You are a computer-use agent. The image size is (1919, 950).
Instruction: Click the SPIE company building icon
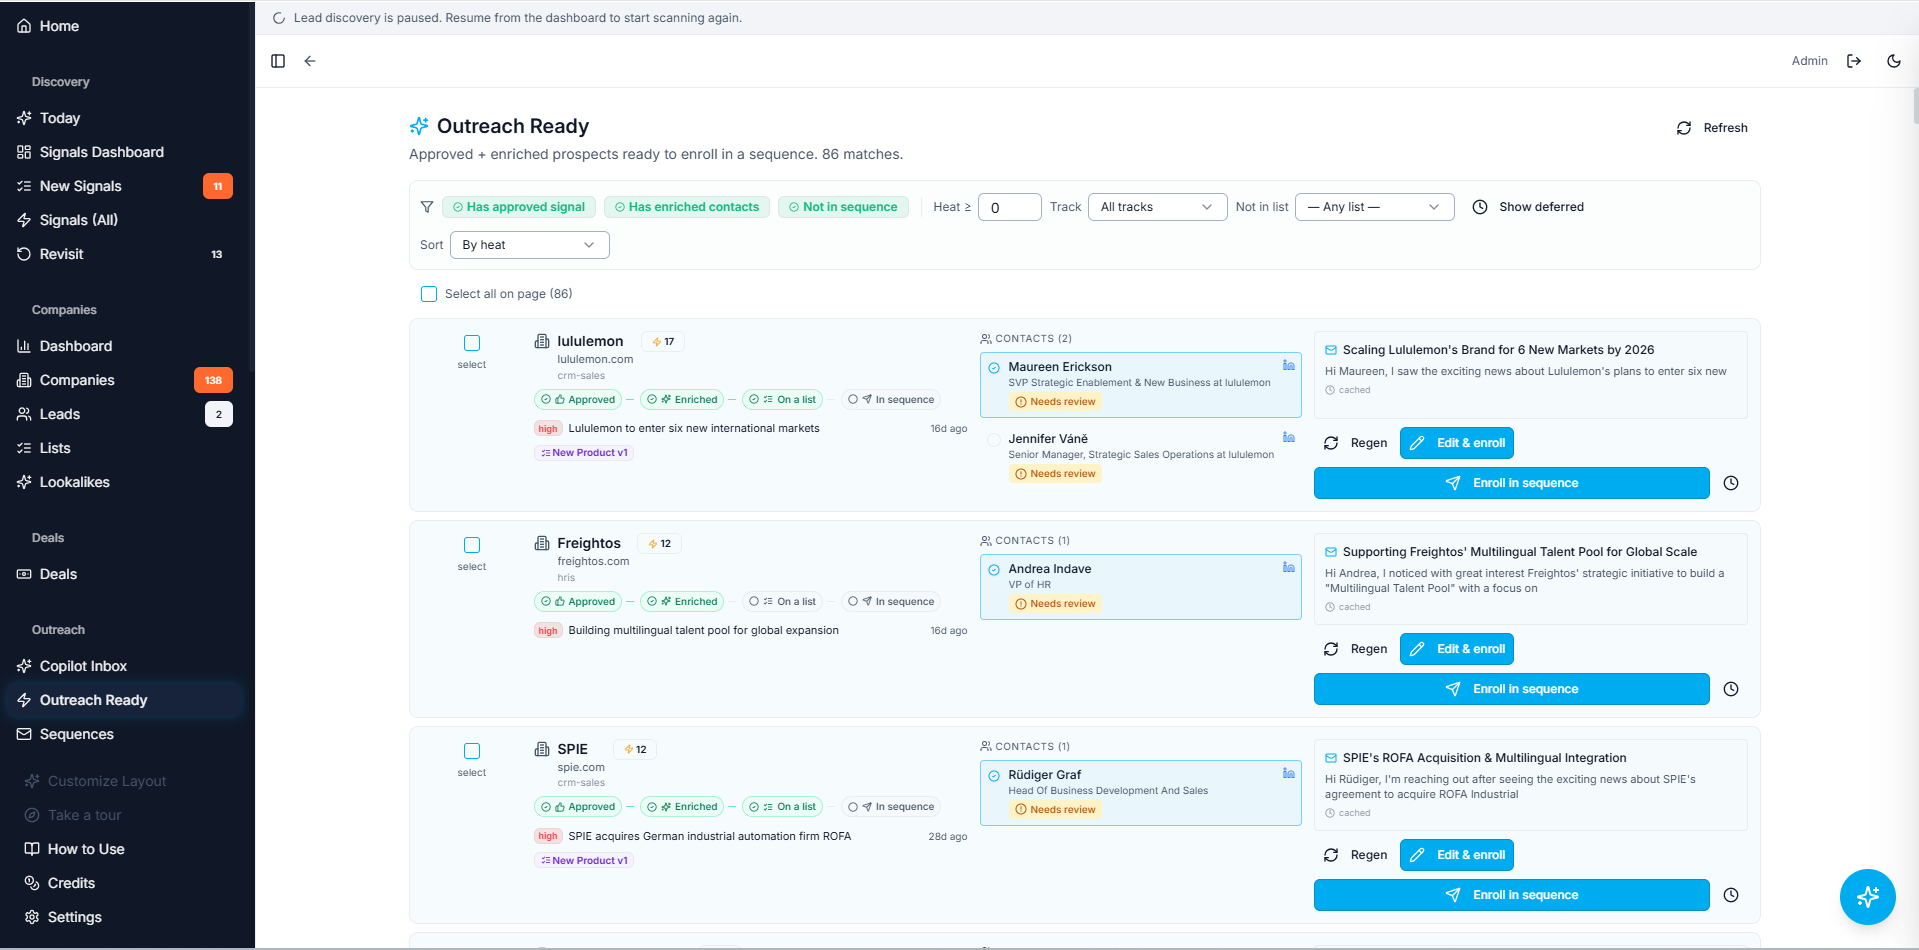tap(542, 749)
